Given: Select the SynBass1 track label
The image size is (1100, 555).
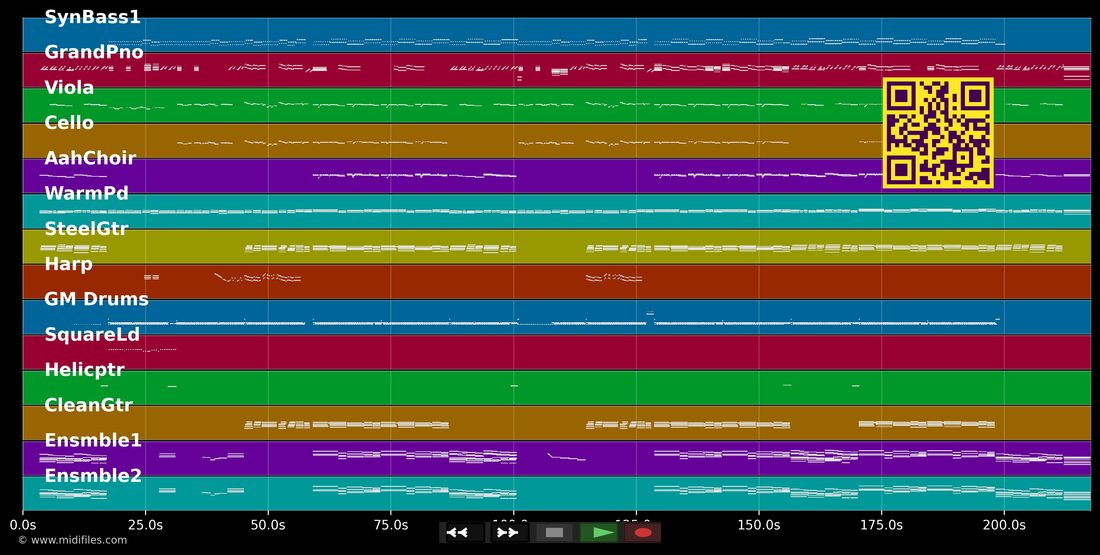Looking at the screenshot, I should 93,17.
